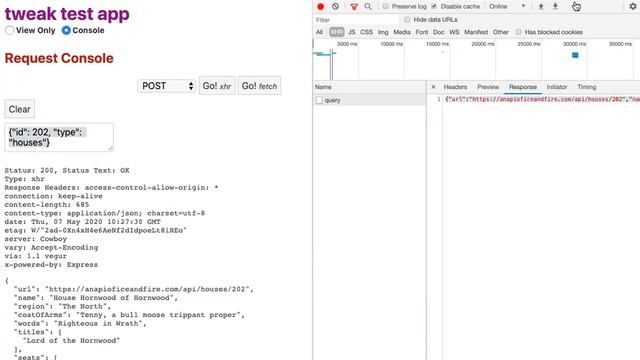Stop recording network log with red button
The image size is (640, 360).
coord(320,7)
